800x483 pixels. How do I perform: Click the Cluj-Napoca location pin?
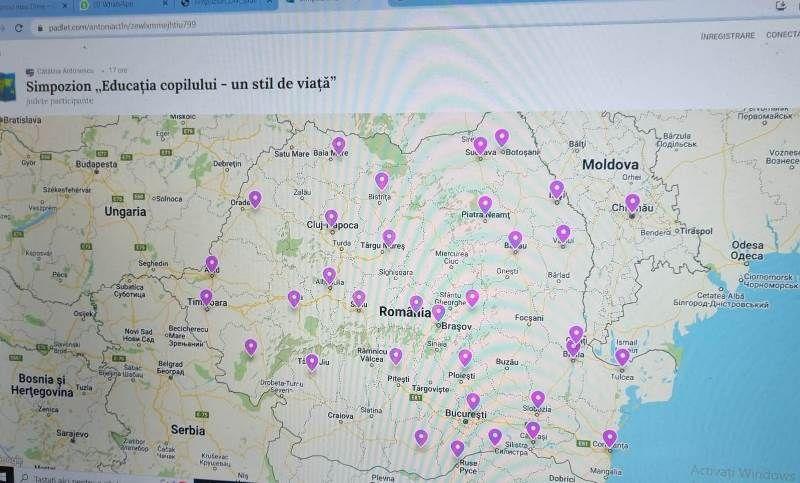pos(331,217)
